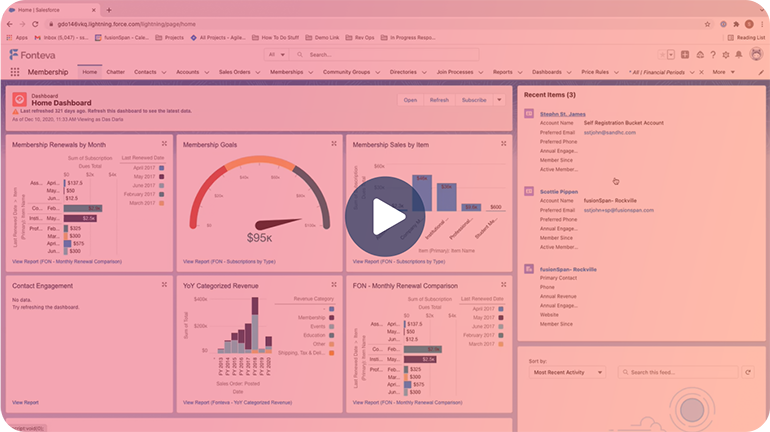Select the Price Rules tab
This screenshot has height=432, width=770.
pos(595,72)
